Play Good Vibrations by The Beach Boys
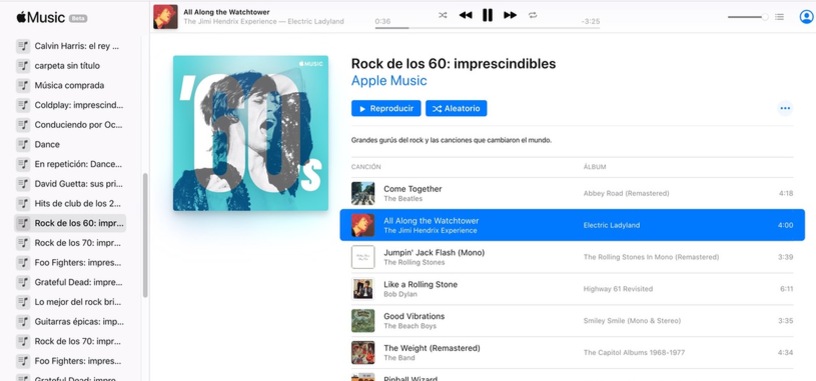The width and height of the screenshot is (816, 381). (x=572, y=320)
